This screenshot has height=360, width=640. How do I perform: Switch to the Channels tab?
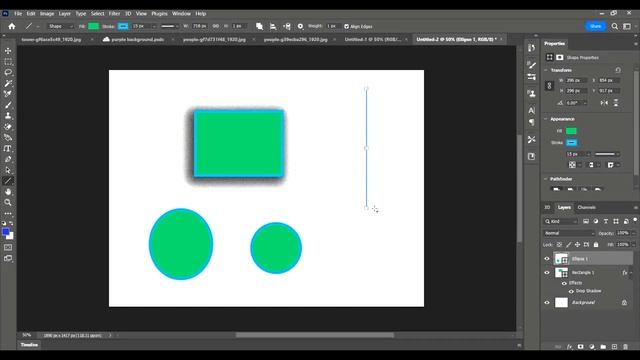point(587,207)
